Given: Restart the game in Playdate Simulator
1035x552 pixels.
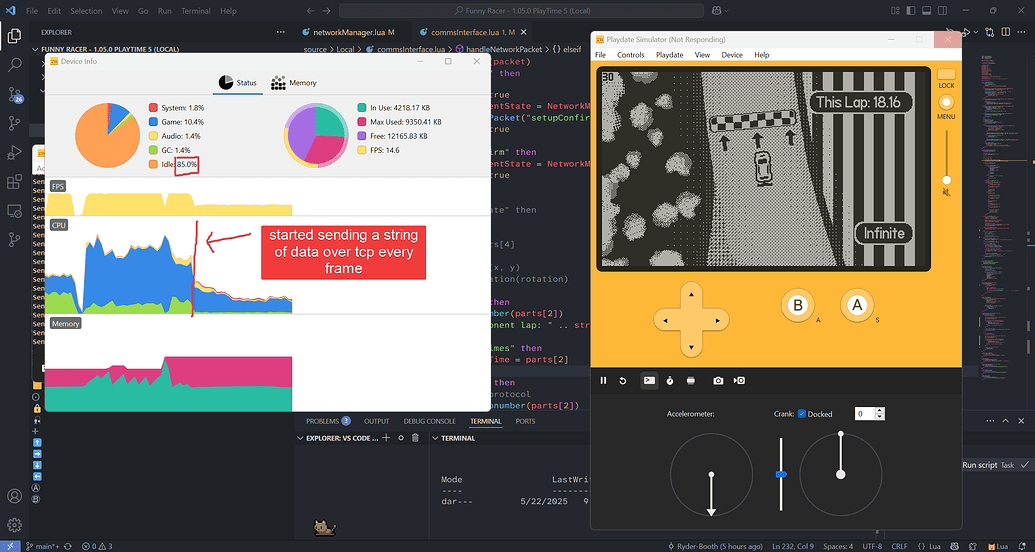Looking at the screenshot, I should tap(622, 380).
